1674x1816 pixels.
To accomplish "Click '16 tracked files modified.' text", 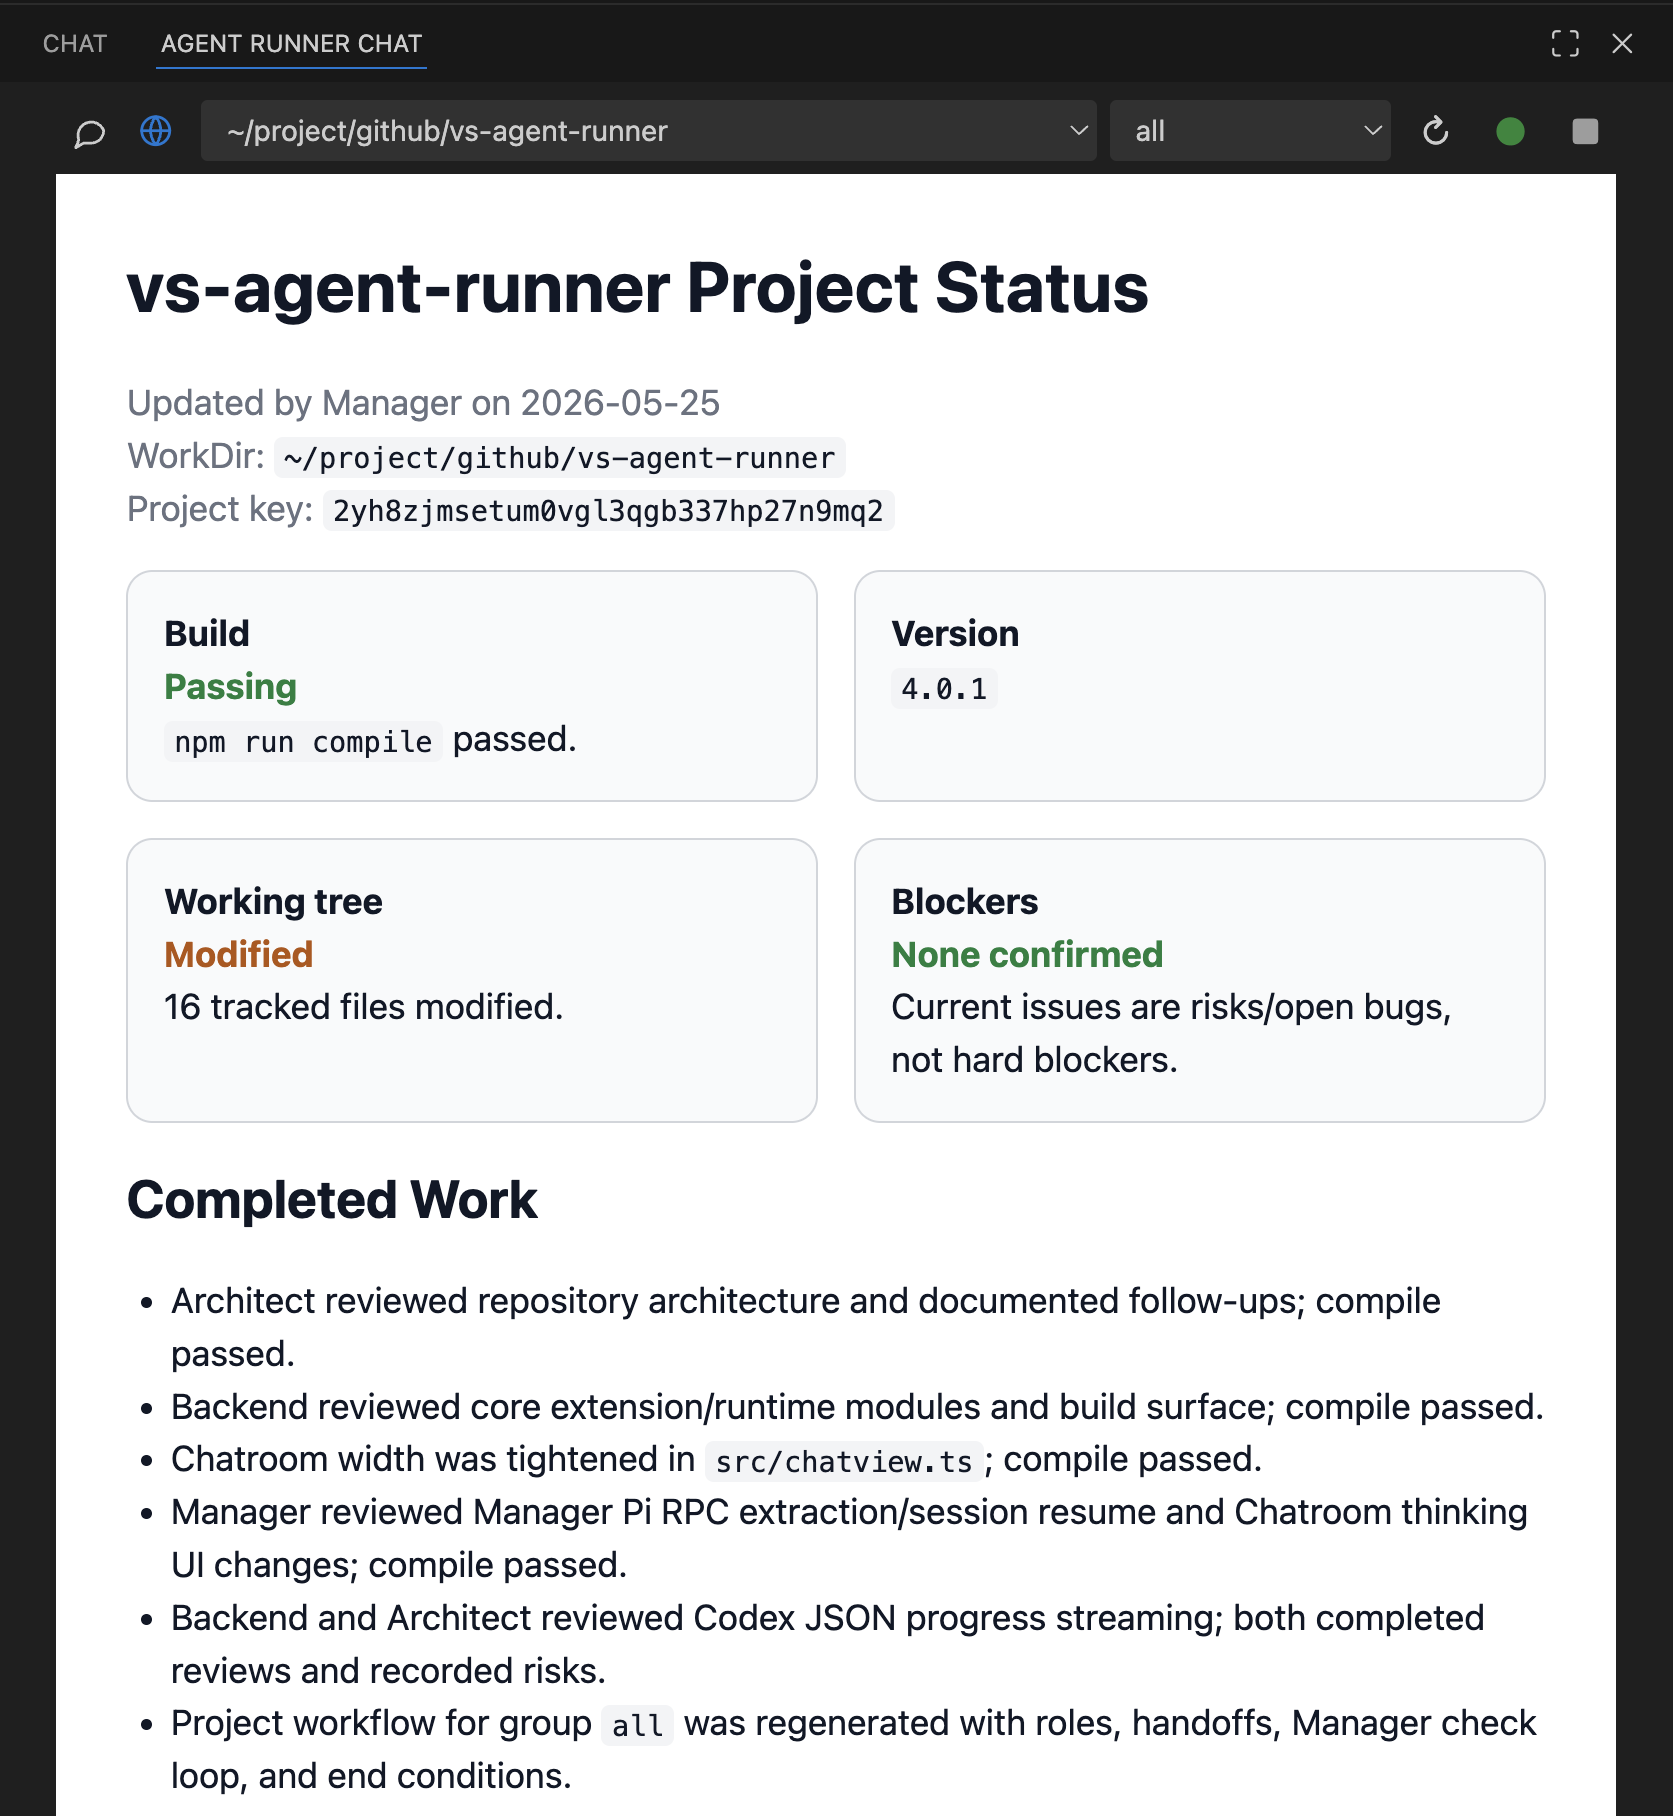I will [x=364, y=1007].
